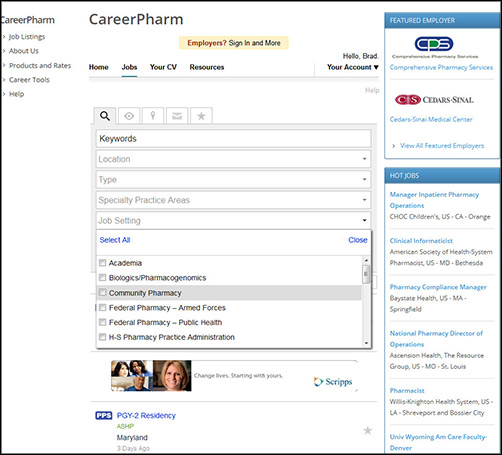Check H-S Pharmacy Practice Administration
Image resolution: width=502 pixels, height=455 pixels.
tap(103, 337)
